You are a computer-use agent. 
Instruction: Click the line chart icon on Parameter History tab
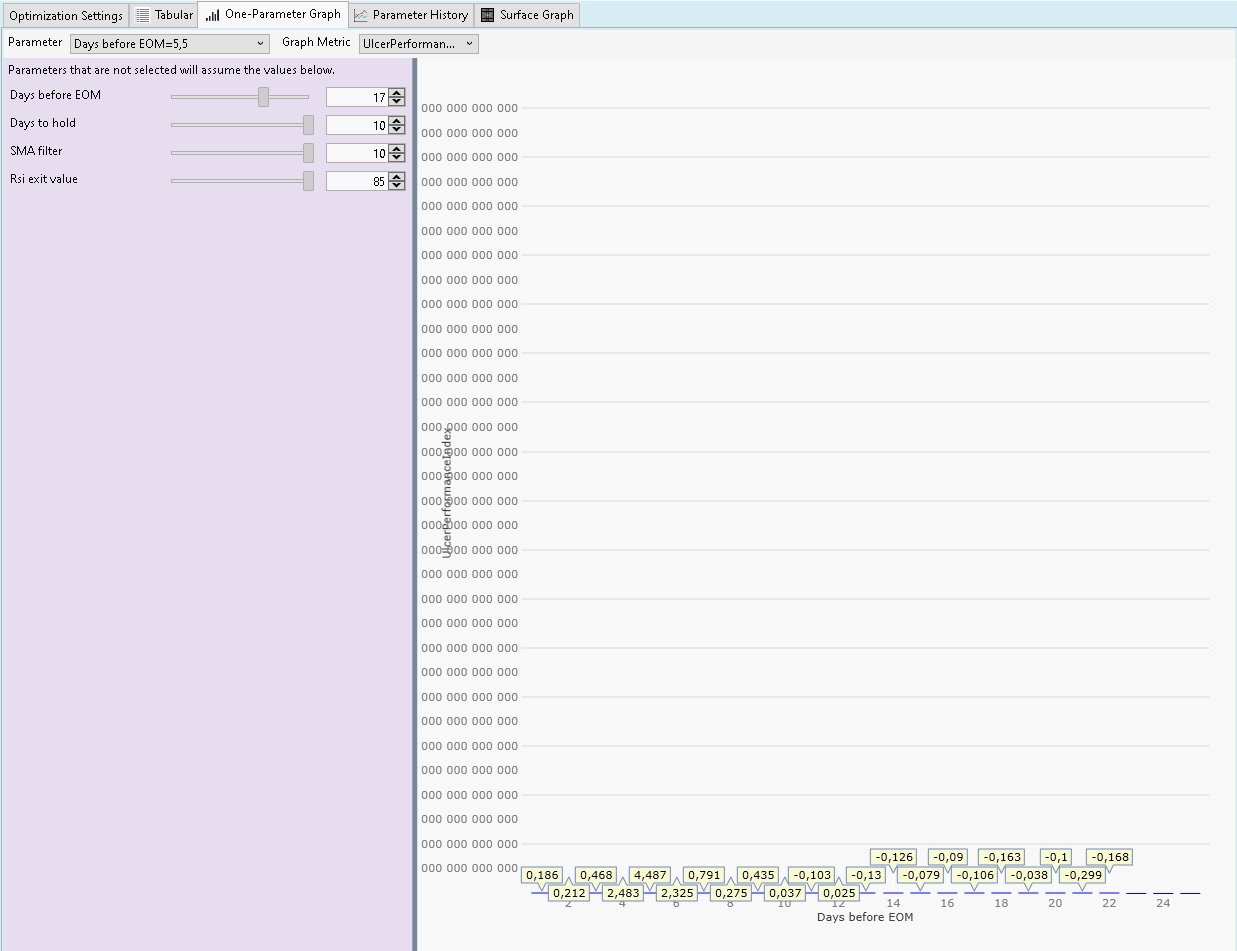(361, 15)
